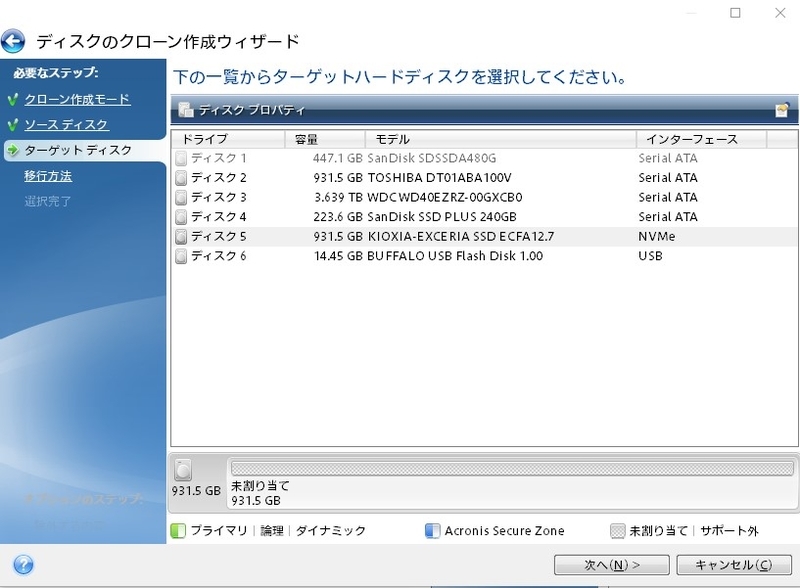Close the clone wizard window
Screen dimensions: 800x588
[780, 13]
